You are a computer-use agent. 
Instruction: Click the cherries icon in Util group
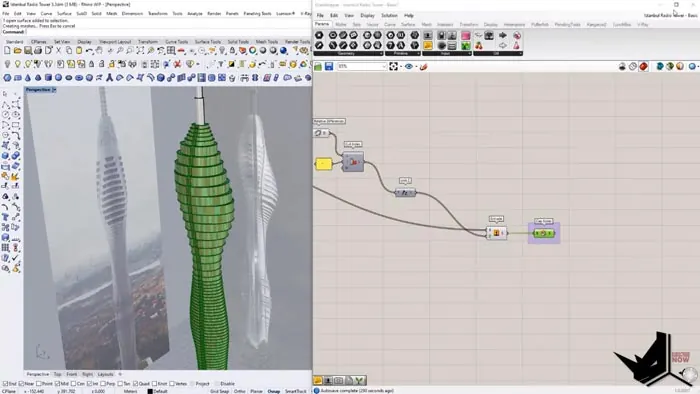point(479,46)
